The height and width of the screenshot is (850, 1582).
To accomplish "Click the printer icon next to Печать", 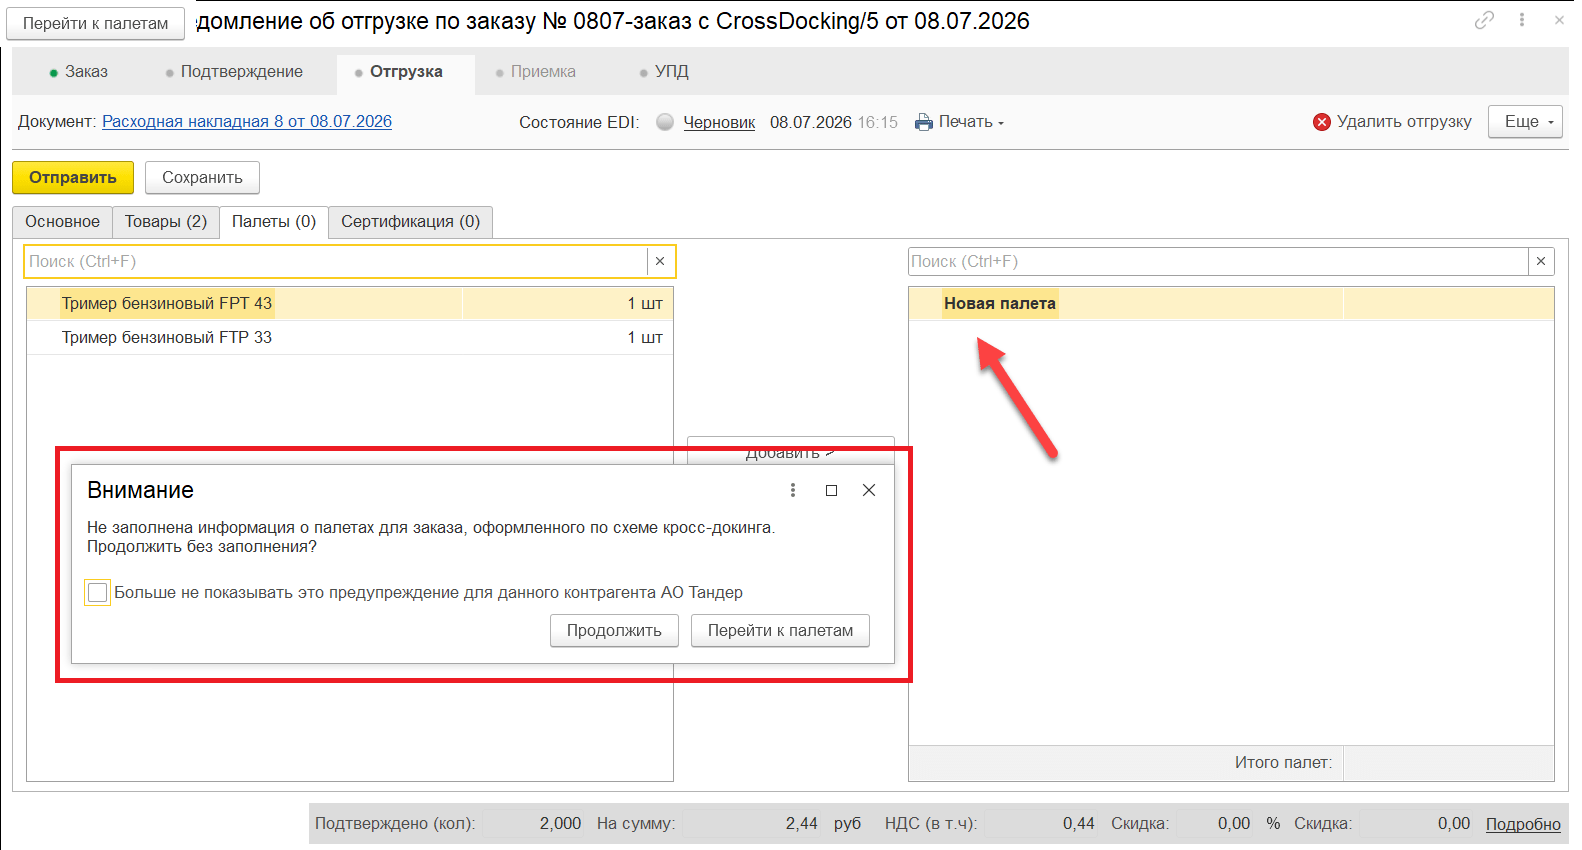I will coord(924,122).
